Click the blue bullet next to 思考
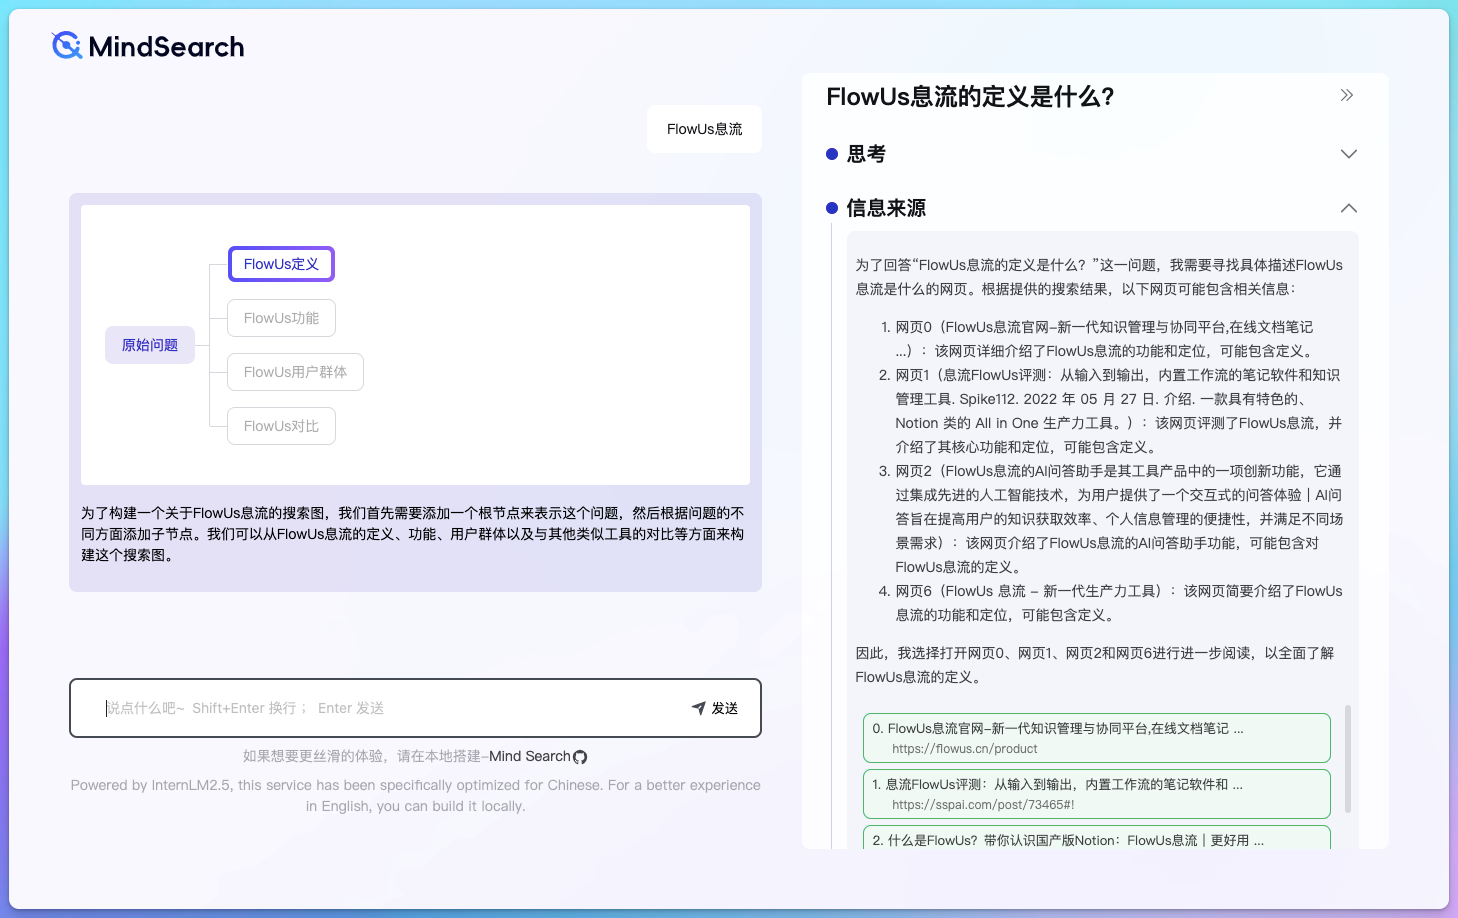1458x918 pixels. click(831, 154)
